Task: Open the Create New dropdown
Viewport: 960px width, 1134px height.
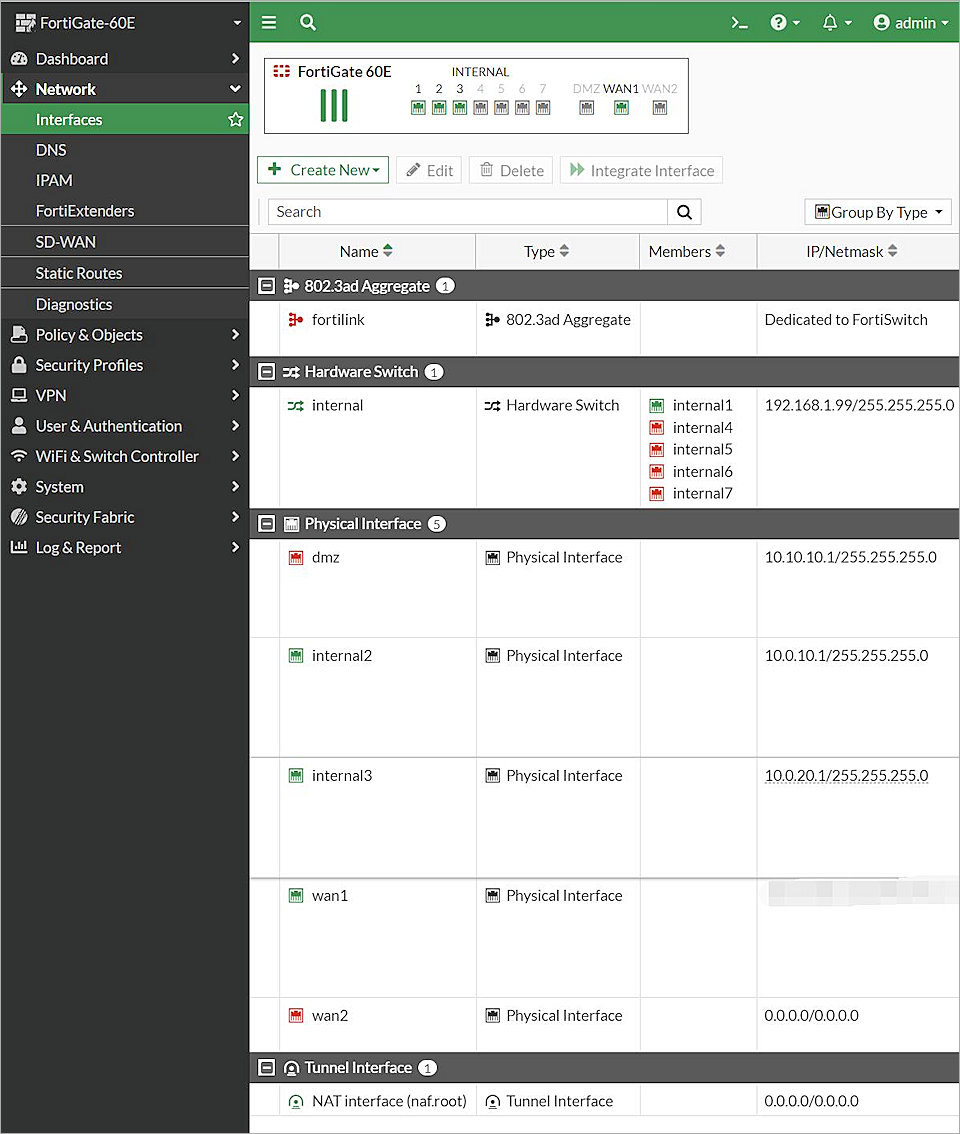Action: point(322,170)
